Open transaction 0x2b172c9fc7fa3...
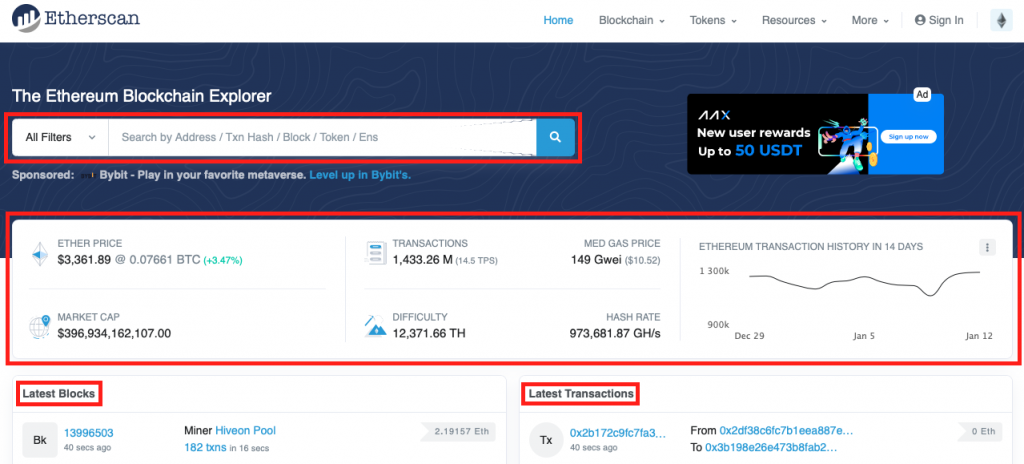Viewport: 1024px width, 464px height. [x=618, y=433]
